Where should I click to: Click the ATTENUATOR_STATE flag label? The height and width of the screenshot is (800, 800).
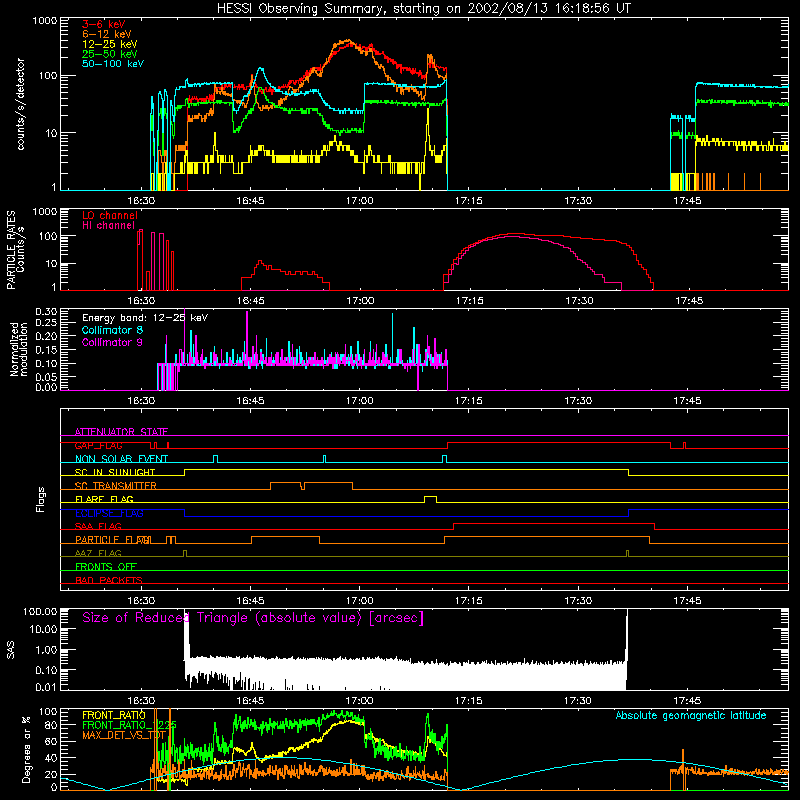point(121,432)
